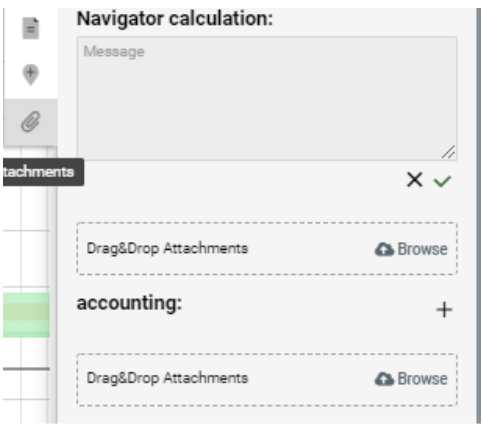
Task: Click the accounting section heading
Action: pos(129,303)
